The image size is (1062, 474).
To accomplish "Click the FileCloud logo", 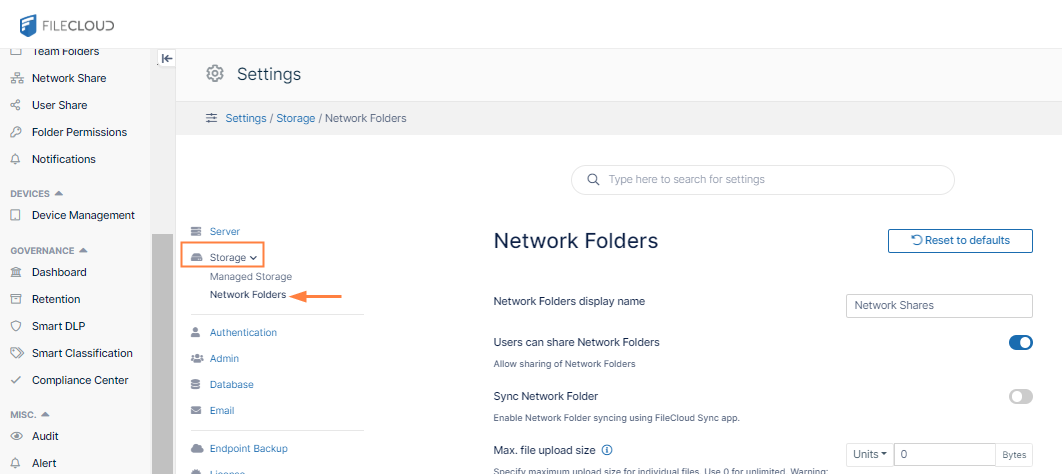I will coord(67,24).
